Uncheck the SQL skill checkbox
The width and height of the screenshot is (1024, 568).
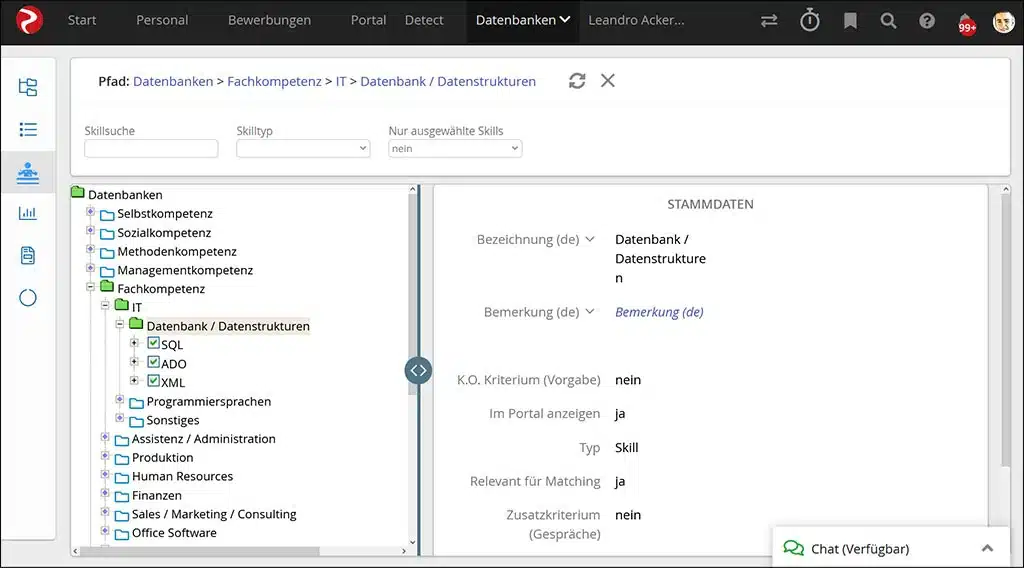coord(153,343)
